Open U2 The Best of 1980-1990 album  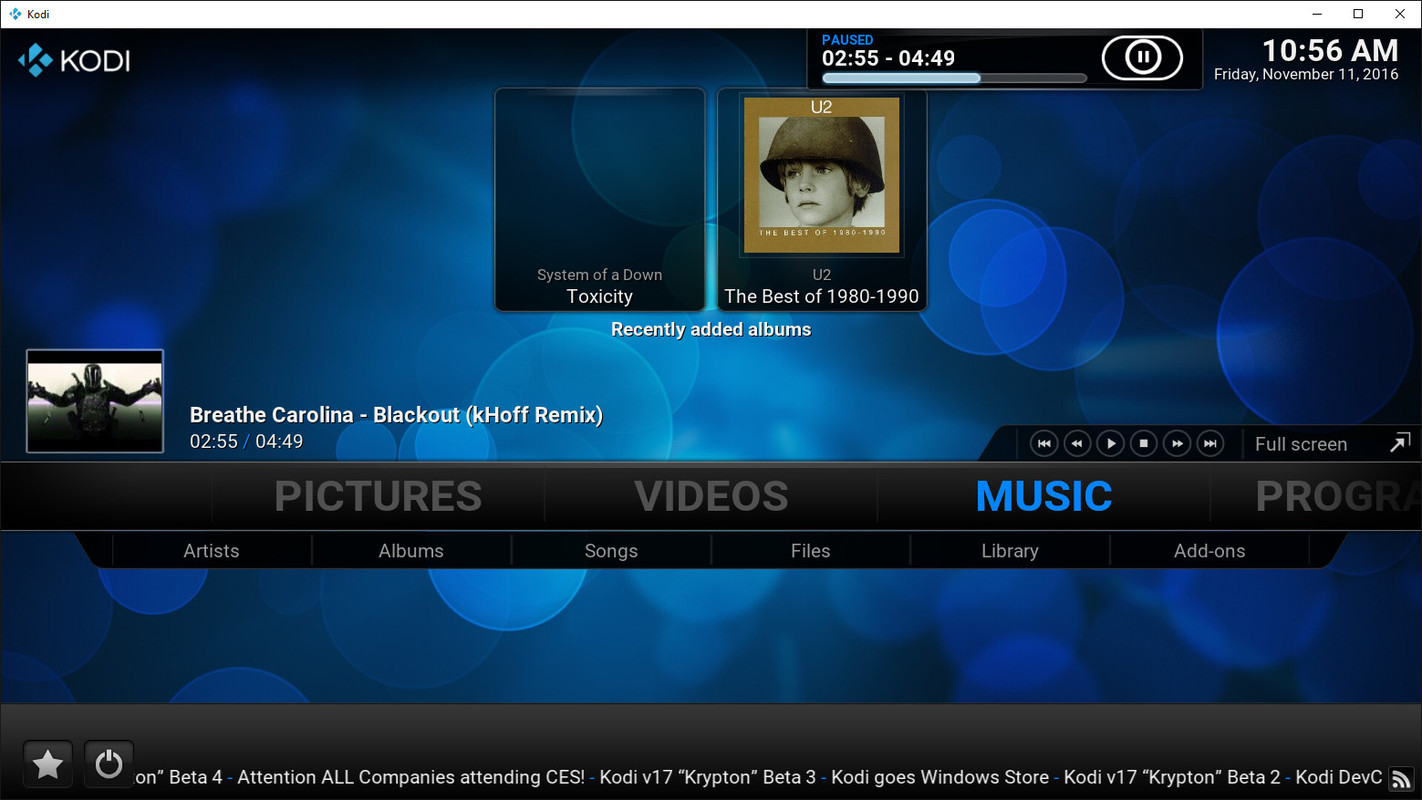coord(822,200)
